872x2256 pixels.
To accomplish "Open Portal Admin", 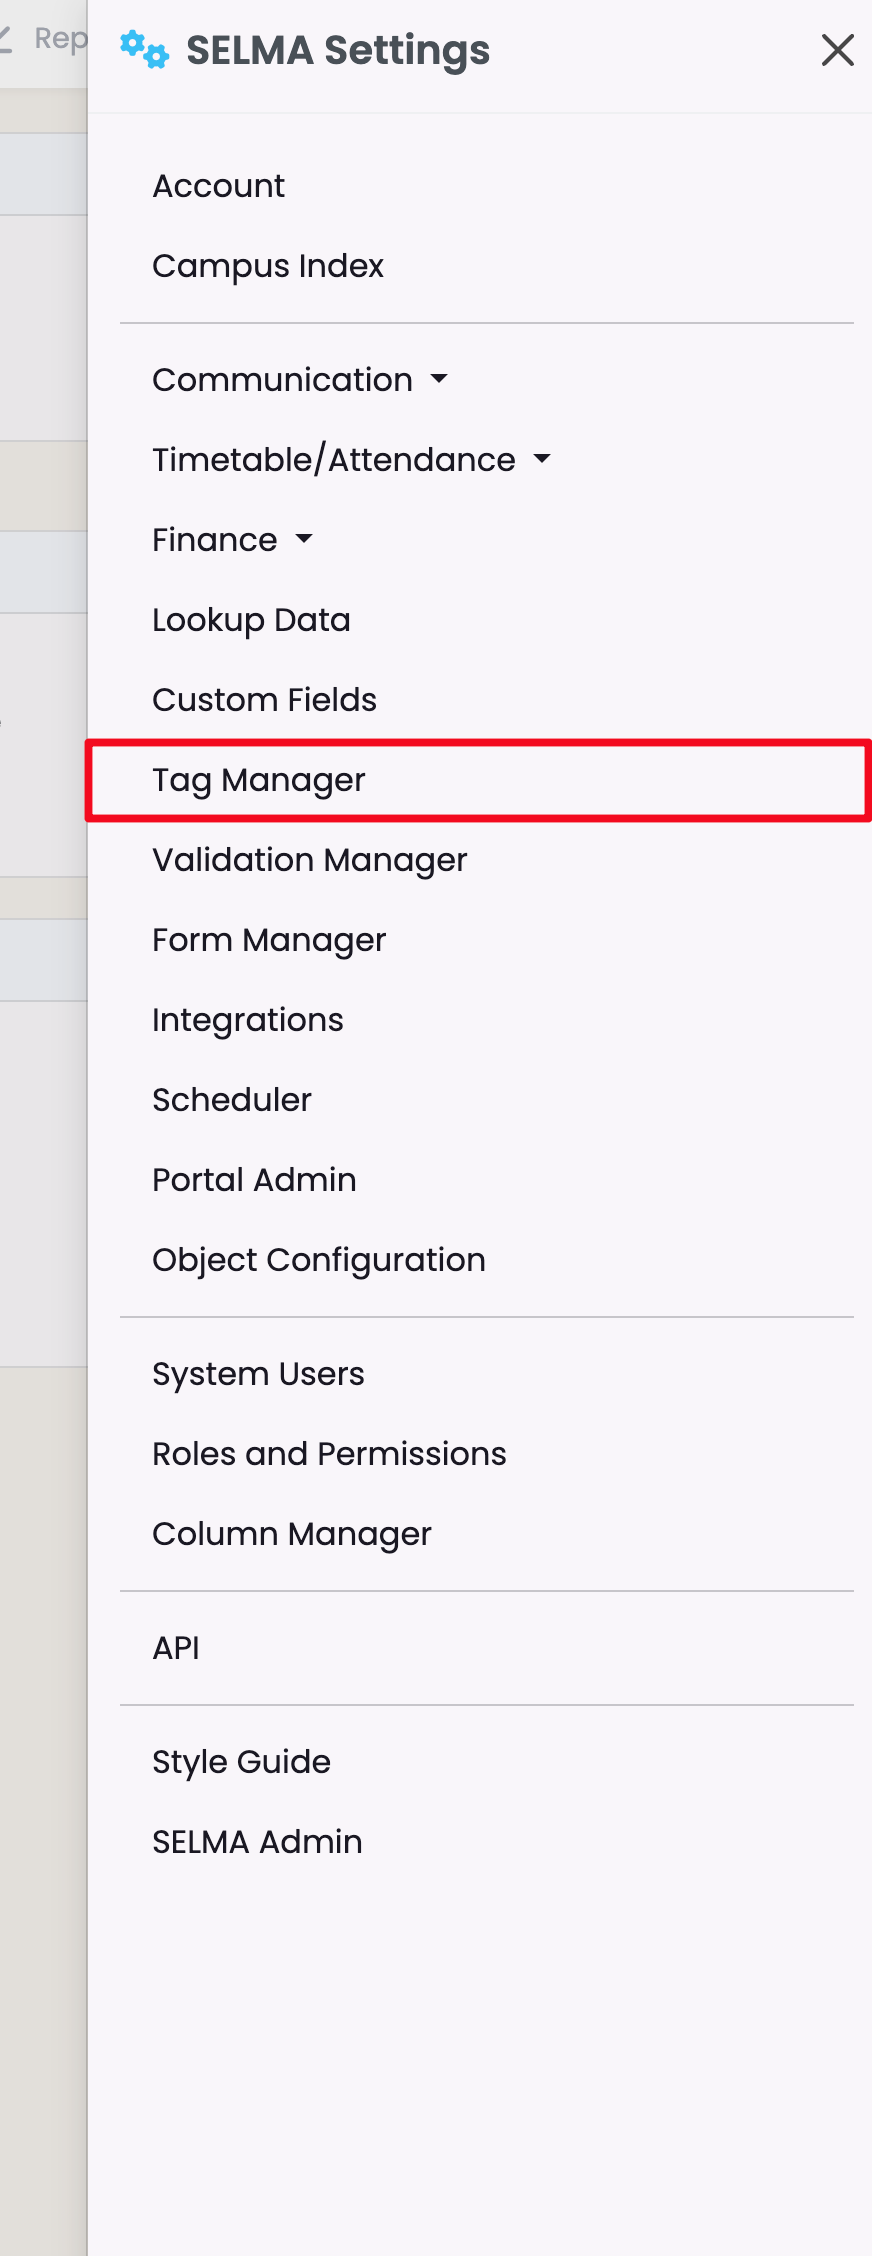I will [254, 1180].
